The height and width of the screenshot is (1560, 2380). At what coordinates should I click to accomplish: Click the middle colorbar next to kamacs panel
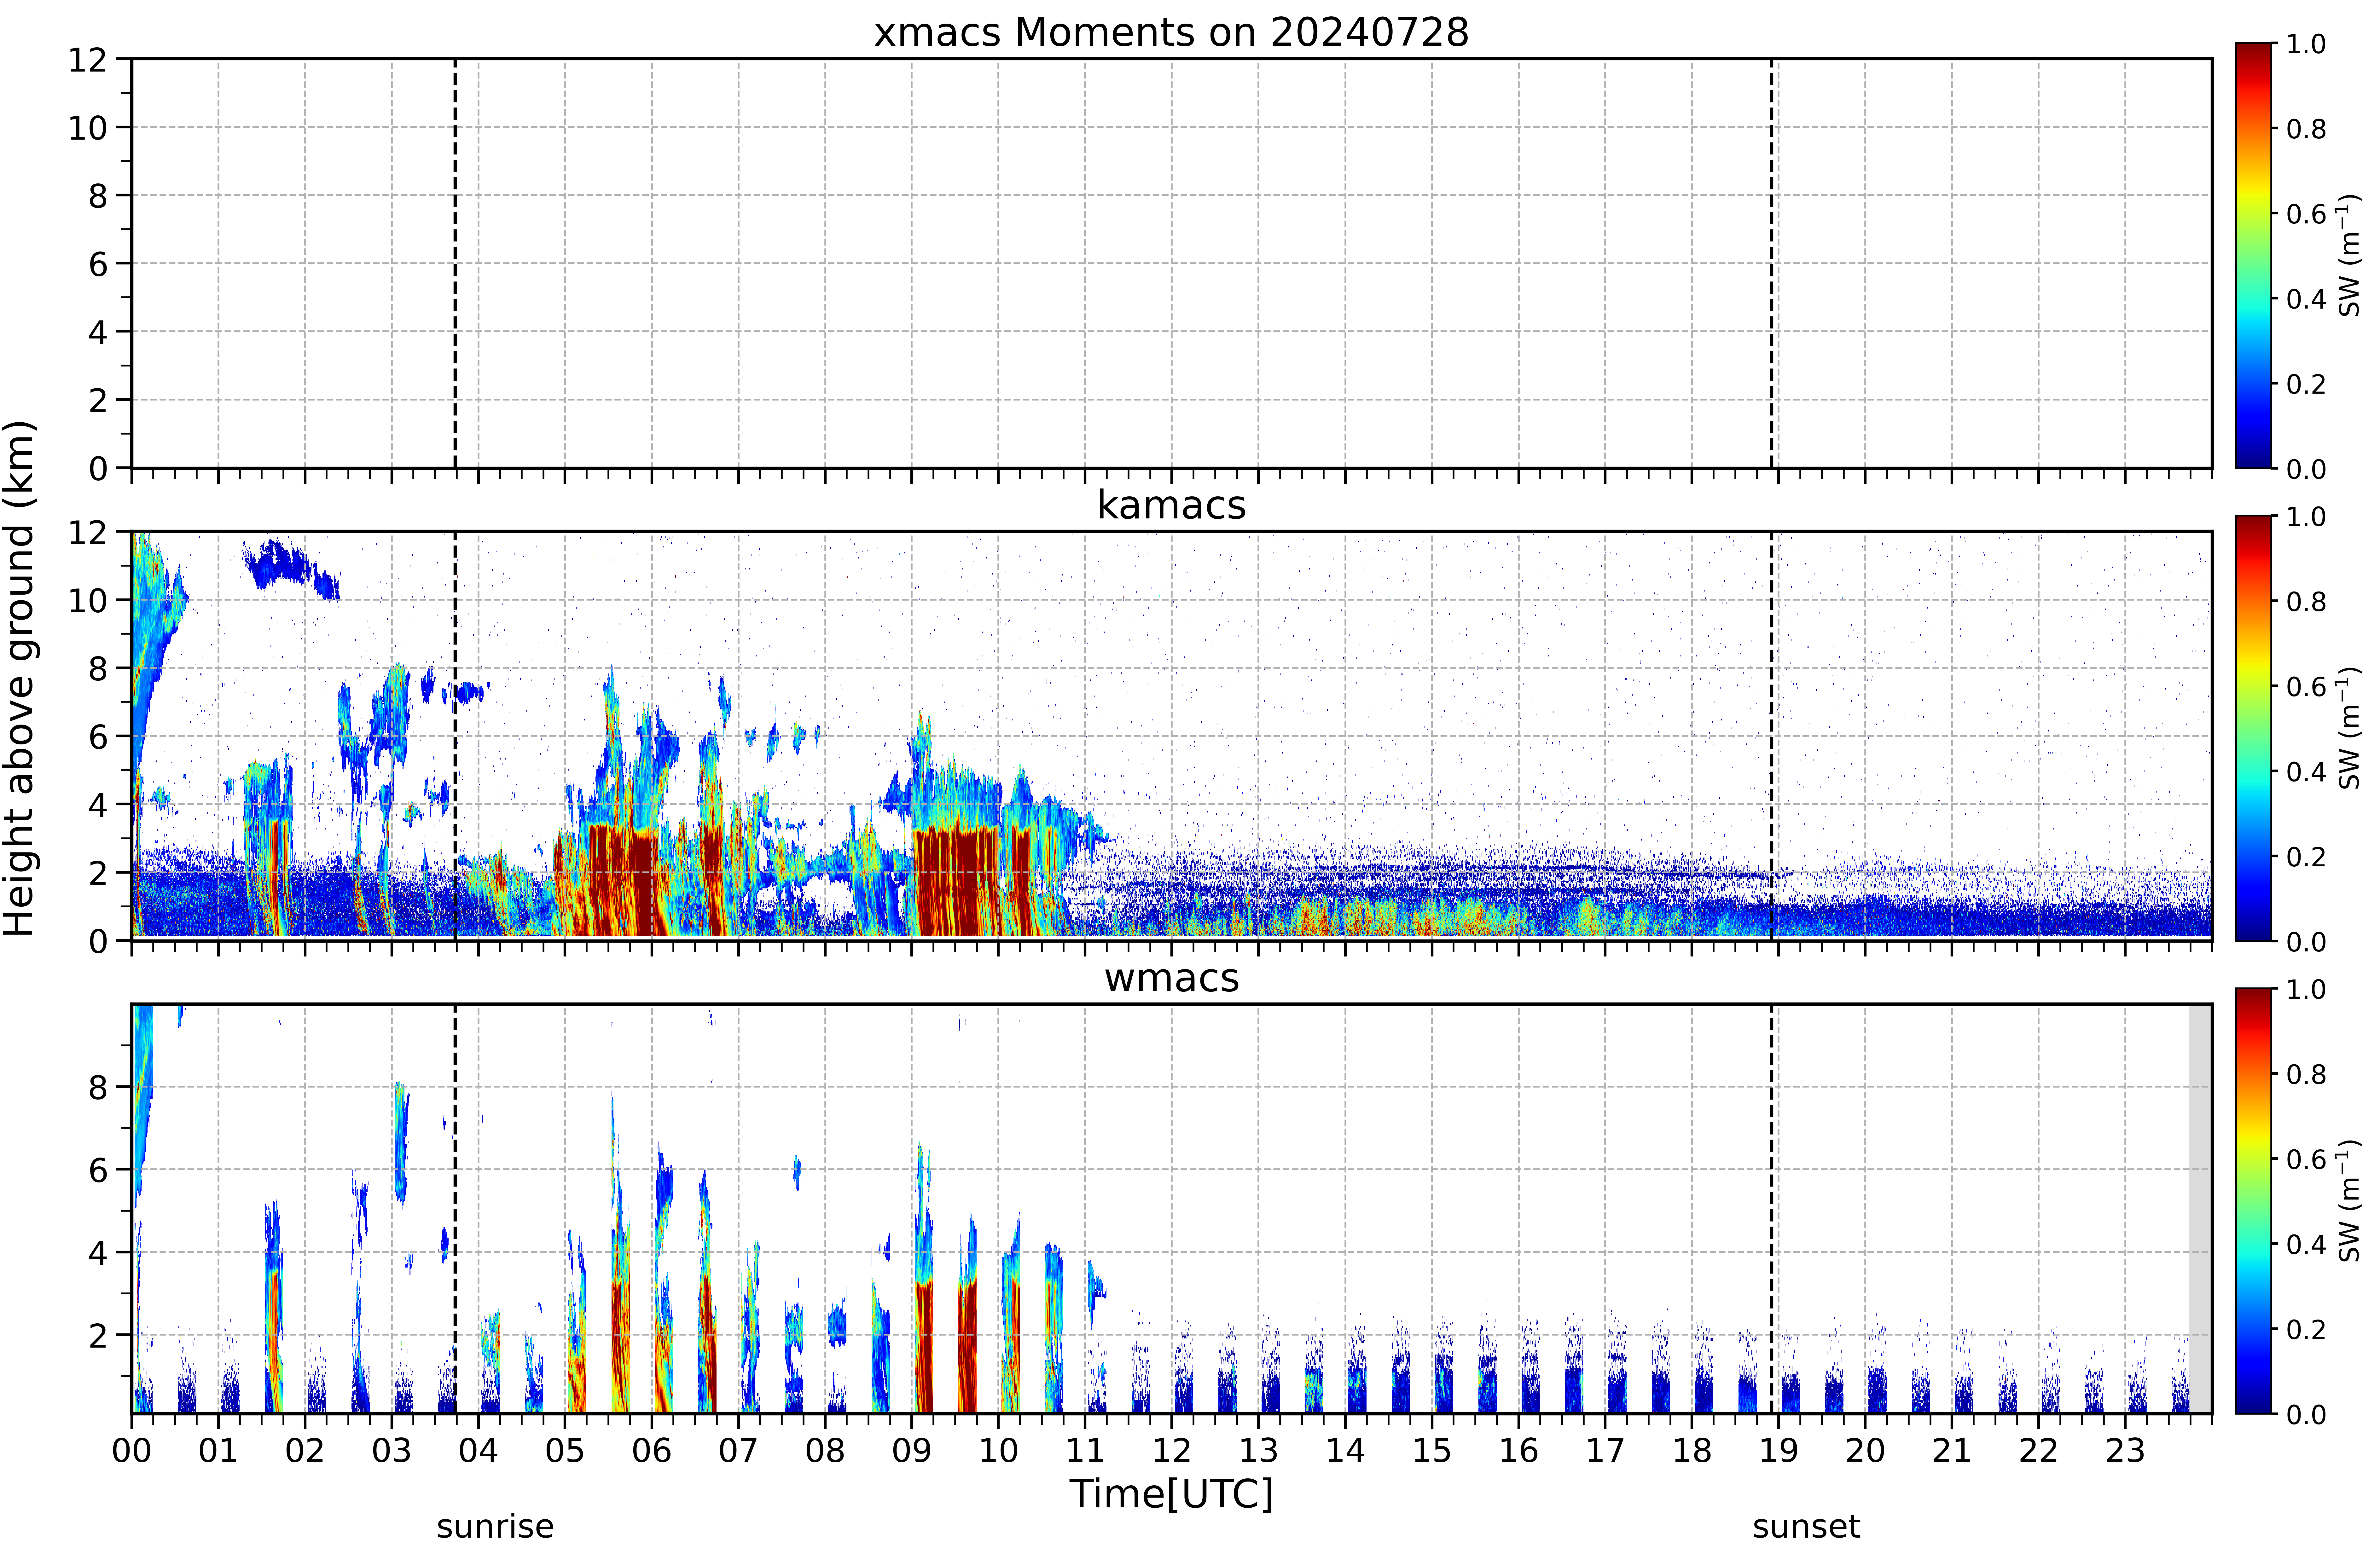pos(2255,728)
